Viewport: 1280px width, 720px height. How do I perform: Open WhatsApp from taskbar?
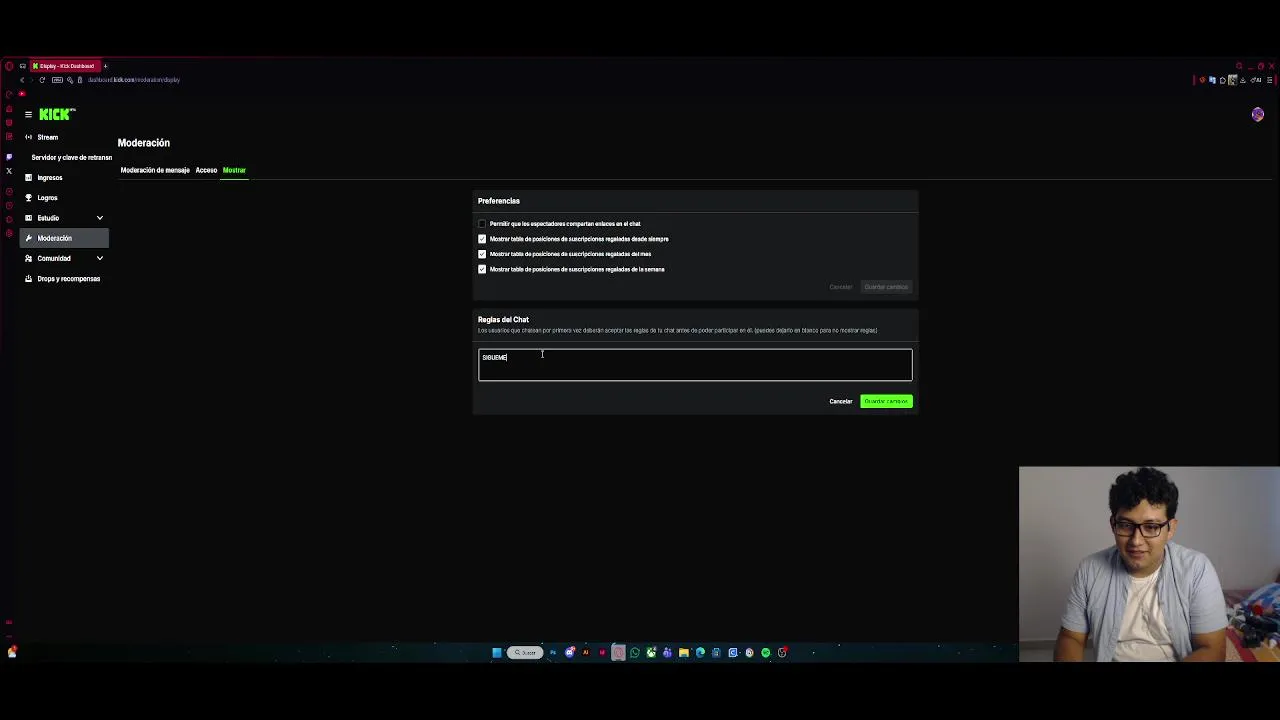coord(635,653)
